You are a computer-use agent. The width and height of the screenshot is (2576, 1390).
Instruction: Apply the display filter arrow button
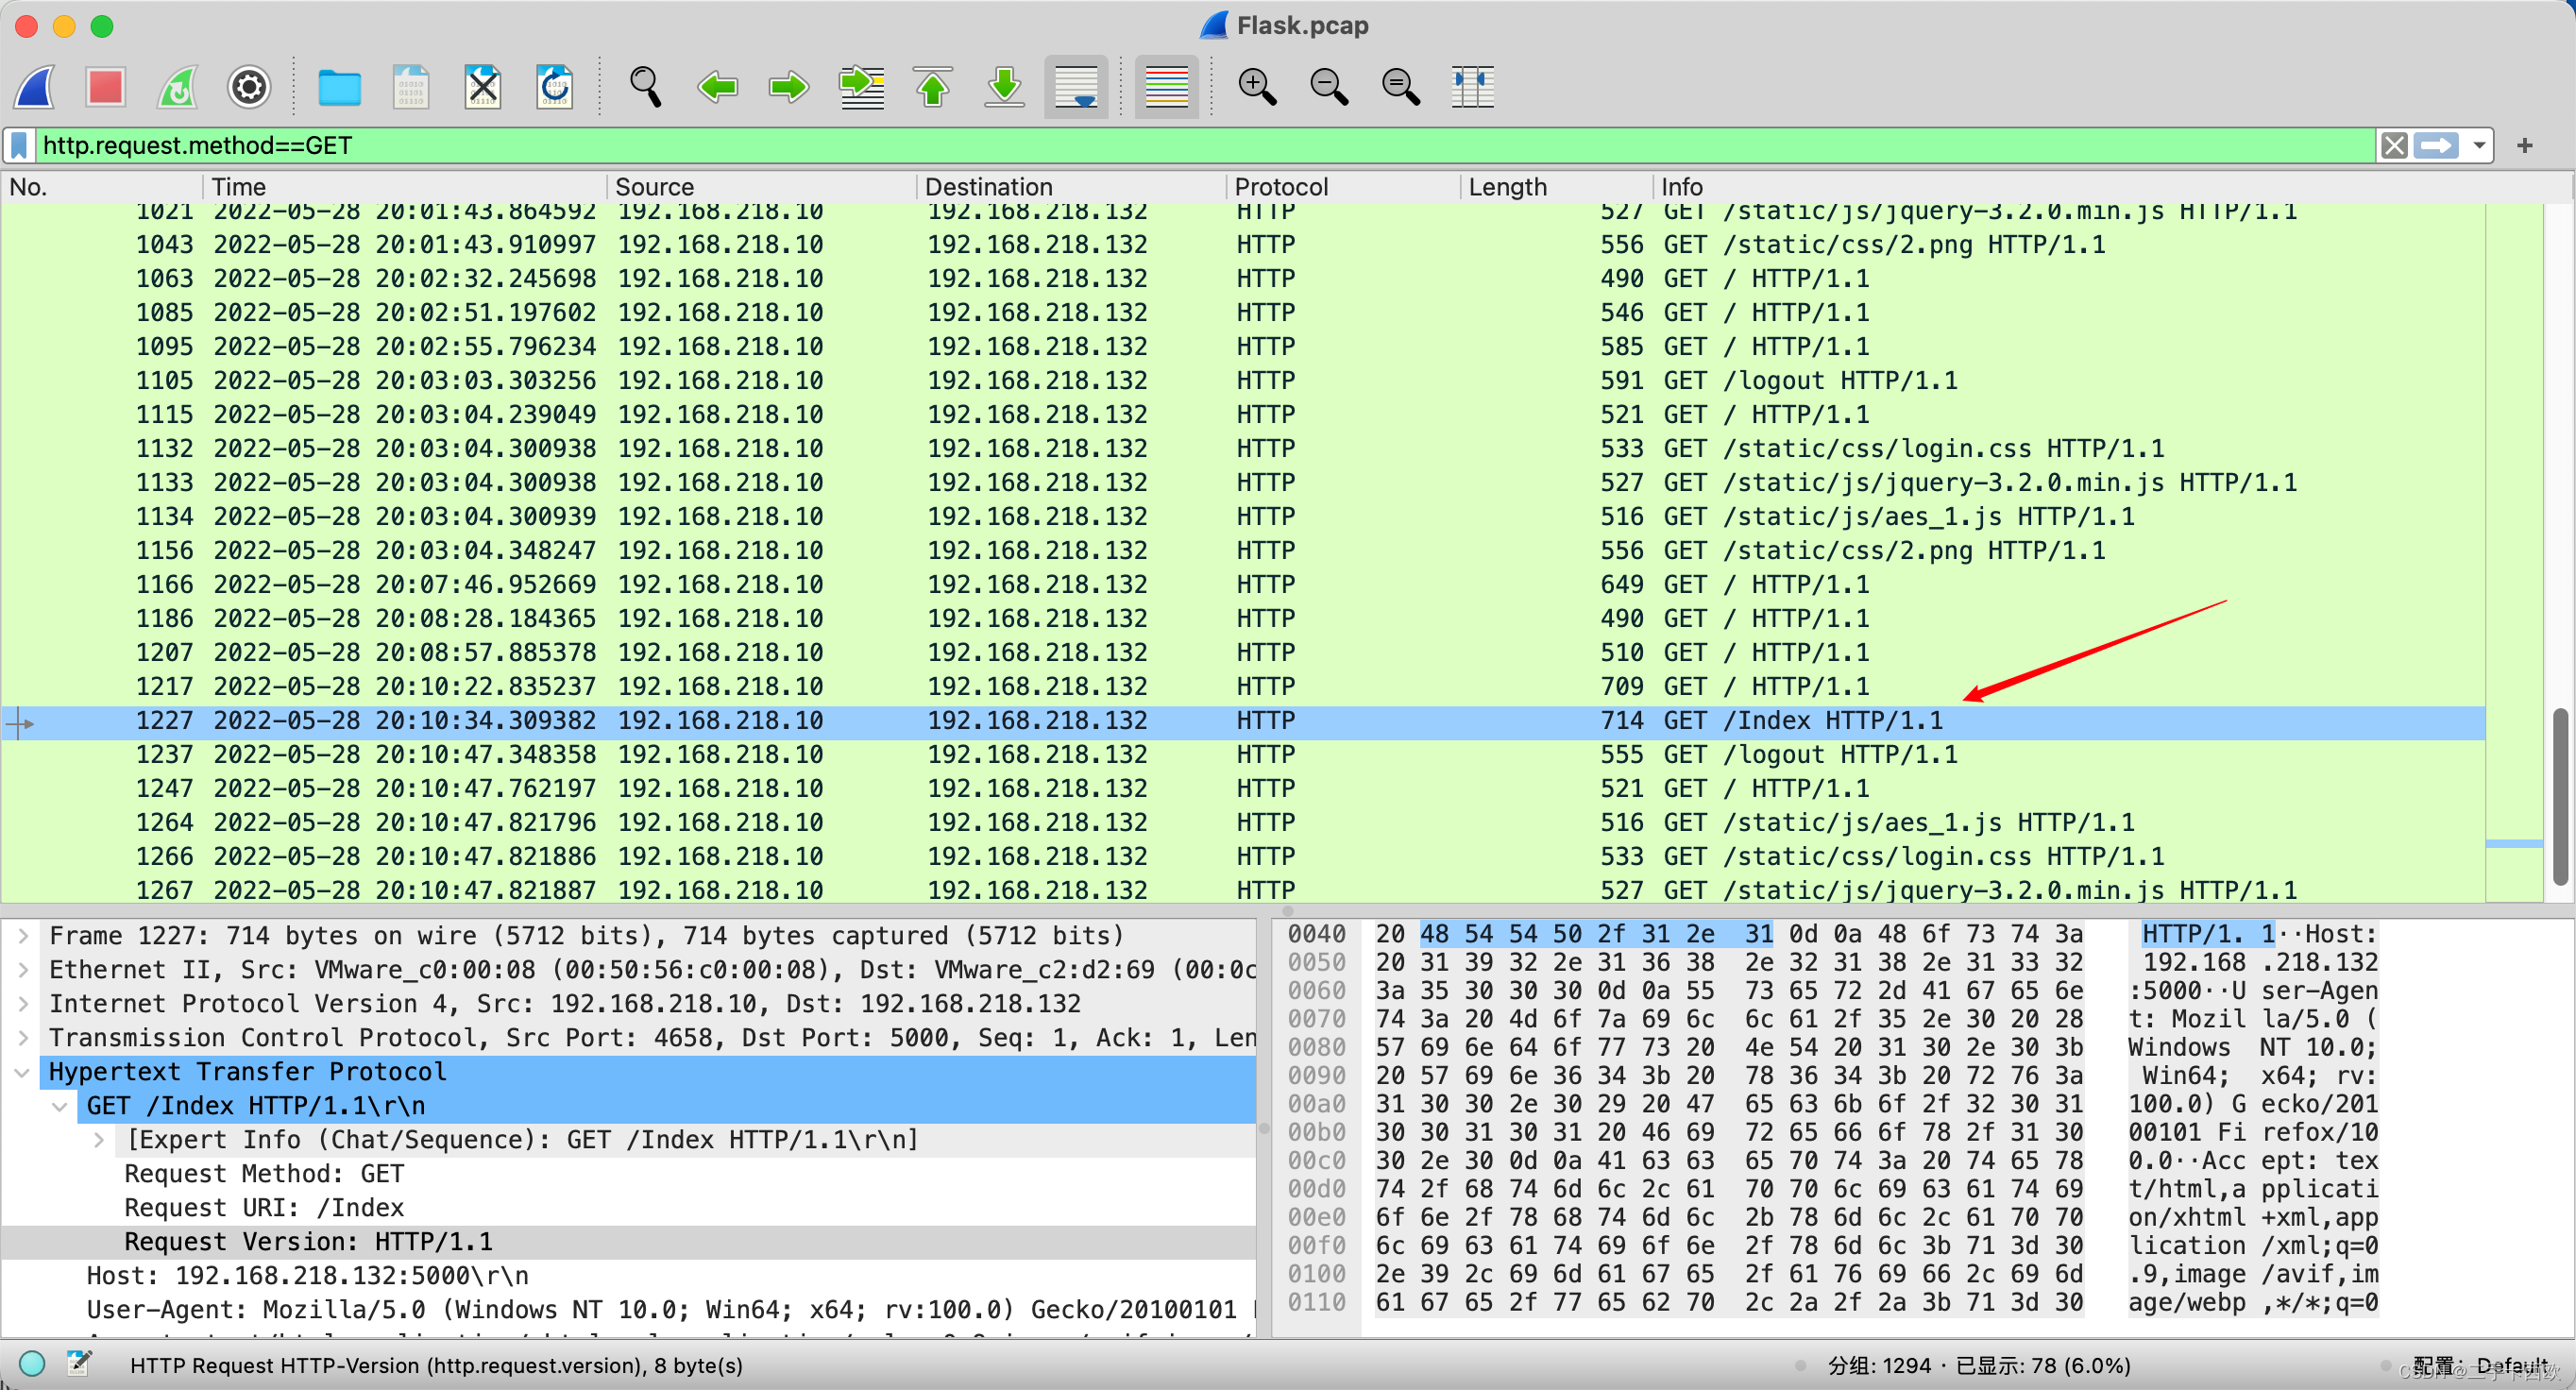pyautogui.click(x=2436, y=146)
